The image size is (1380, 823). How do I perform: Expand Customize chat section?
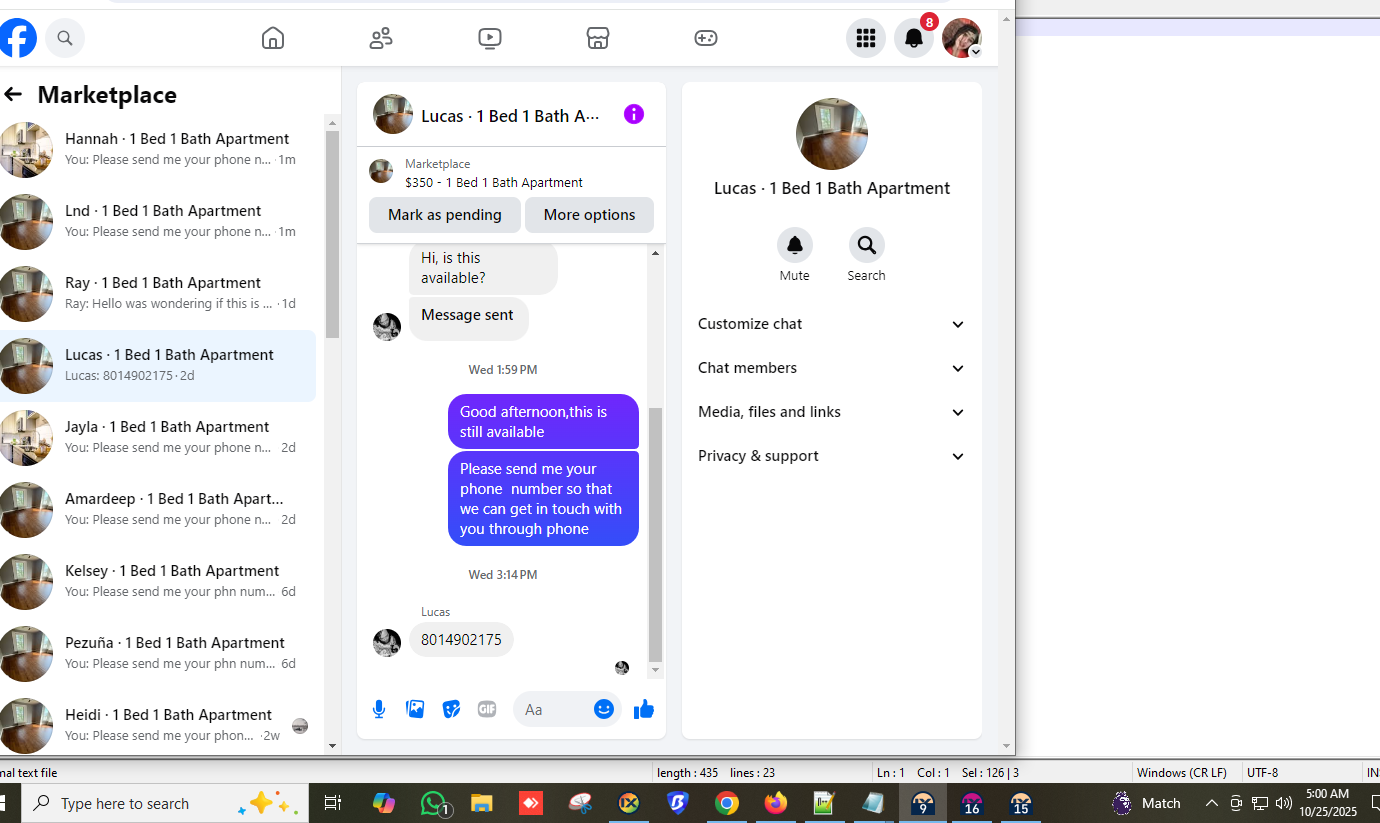click(x=832, y=324)
